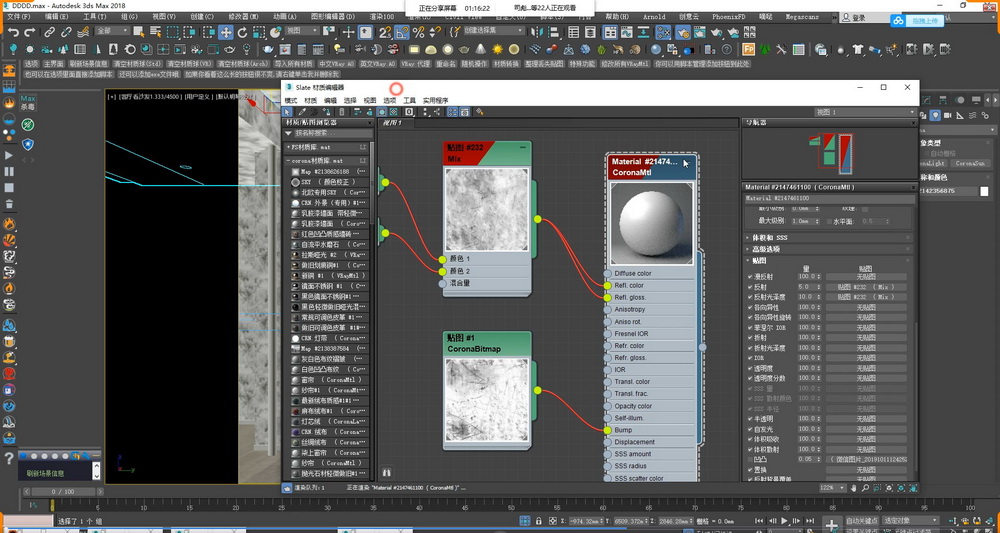Click the Undo arrow in main toolbar

13,32
